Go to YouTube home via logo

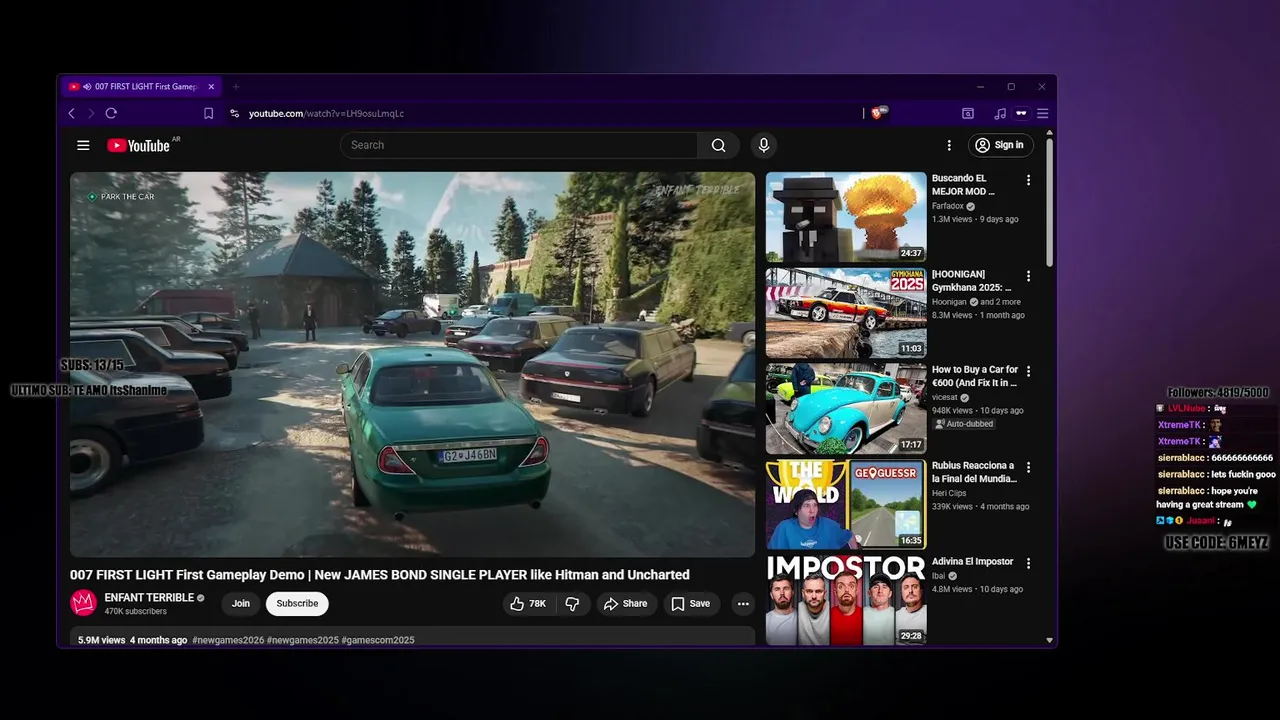[x=139, y=146]
